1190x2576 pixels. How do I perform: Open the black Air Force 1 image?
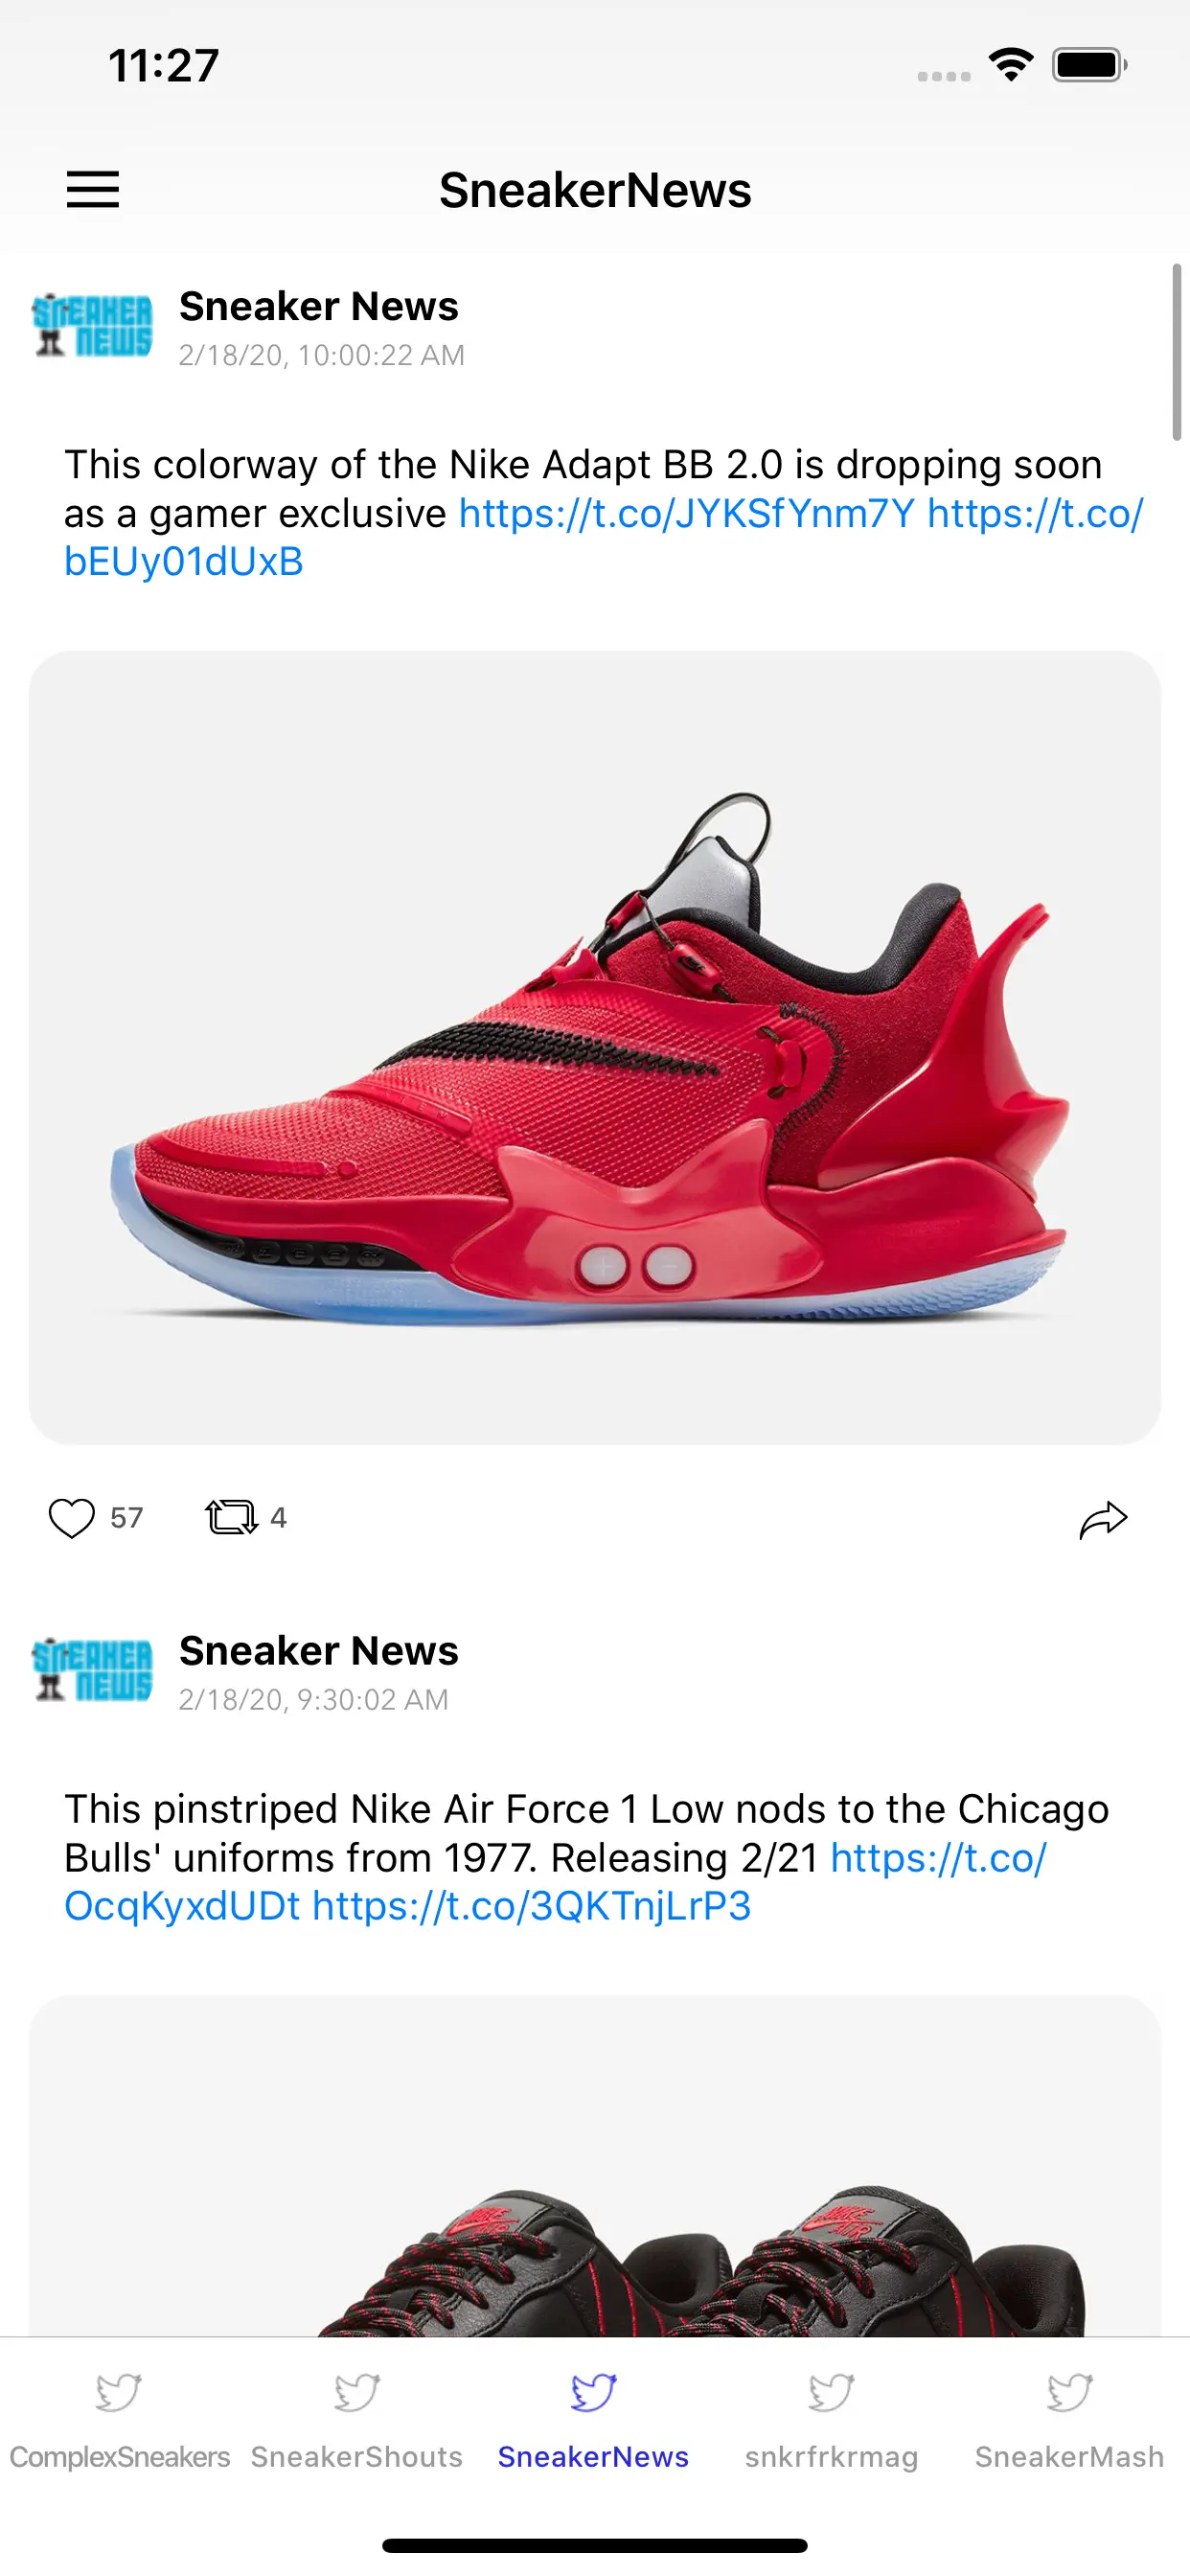[595, 2166]
